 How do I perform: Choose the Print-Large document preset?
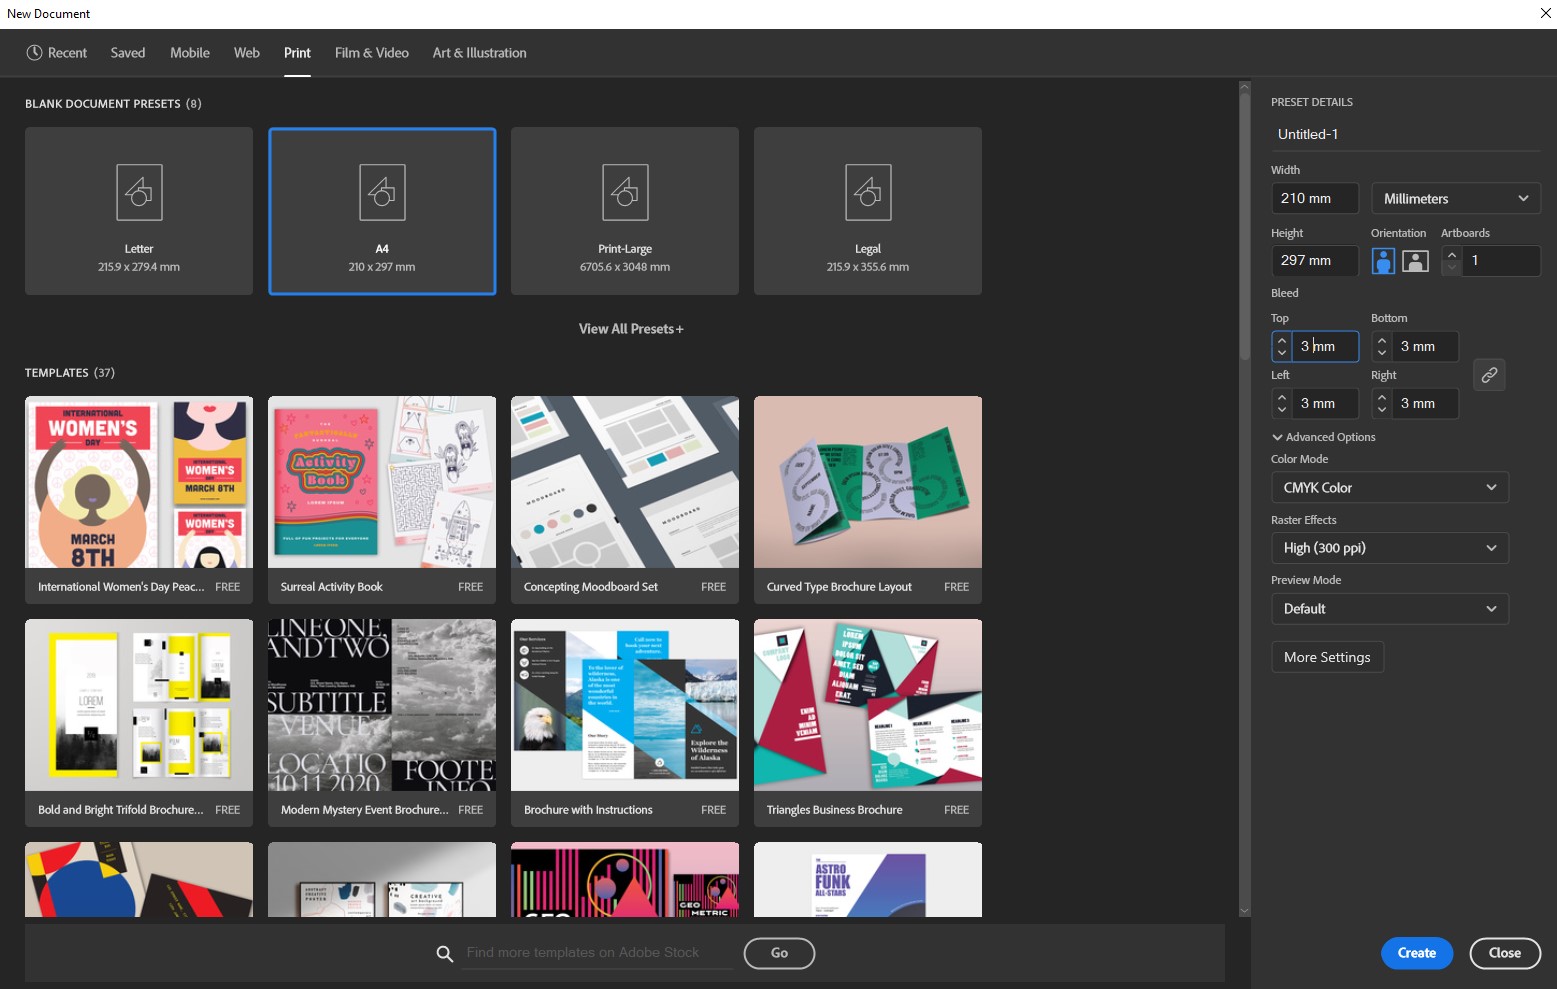pos(624,210)
